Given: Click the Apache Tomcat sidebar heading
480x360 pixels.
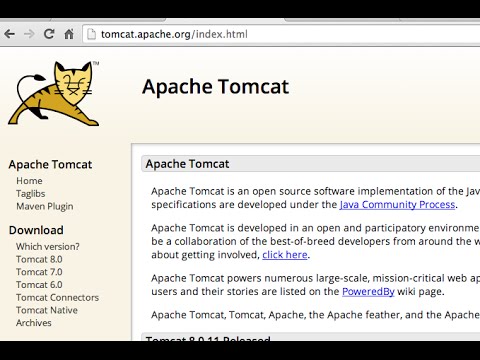Looking at the screenshot, I should [x=50, y=165].
